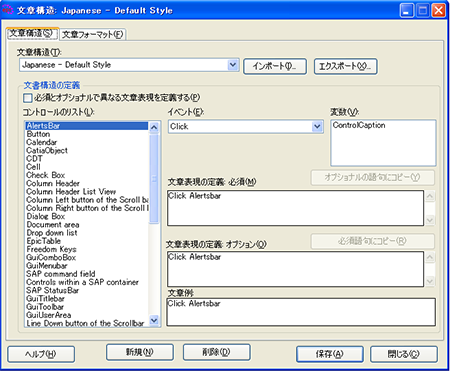Click the オプション sentence definition text box
This screenshot has width=450, height=371.
(x=295, y=269)
